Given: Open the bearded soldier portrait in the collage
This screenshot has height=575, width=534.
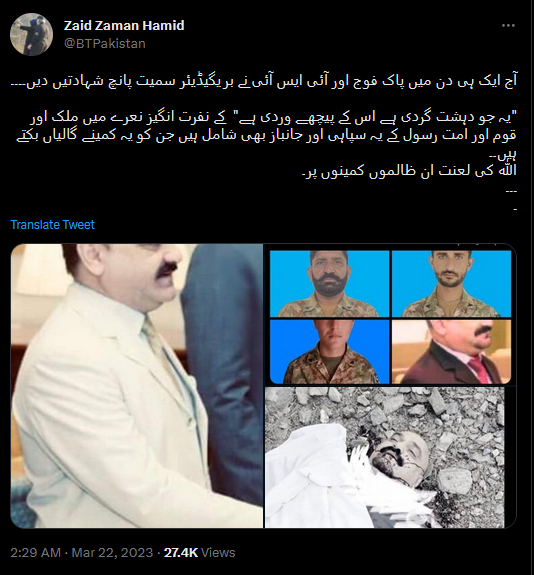Looking at the screenshot, I should 329,283.
